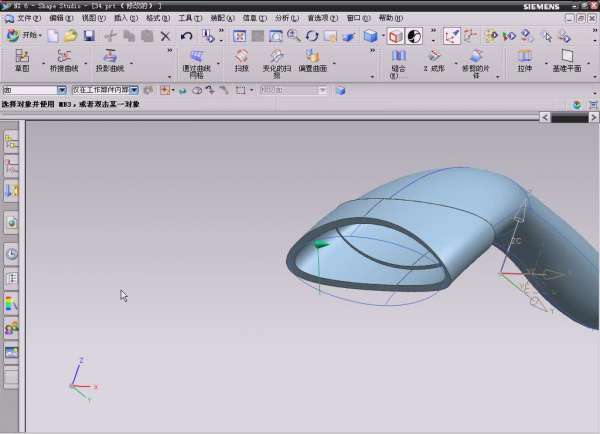This screenshot has height=434, width=600.
Task: Open the 文件 (File) menu
Action: 30,18
